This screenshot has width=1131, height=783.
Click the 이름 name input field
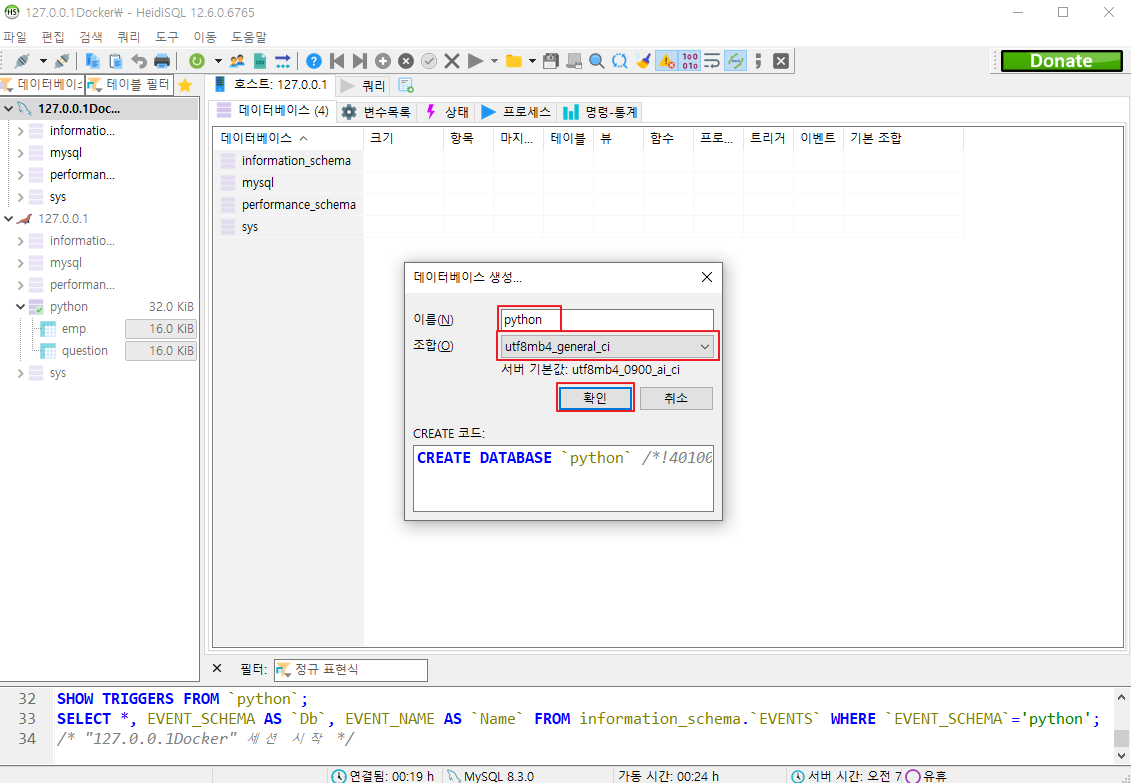pyautogui.click(x=606, y=319)
